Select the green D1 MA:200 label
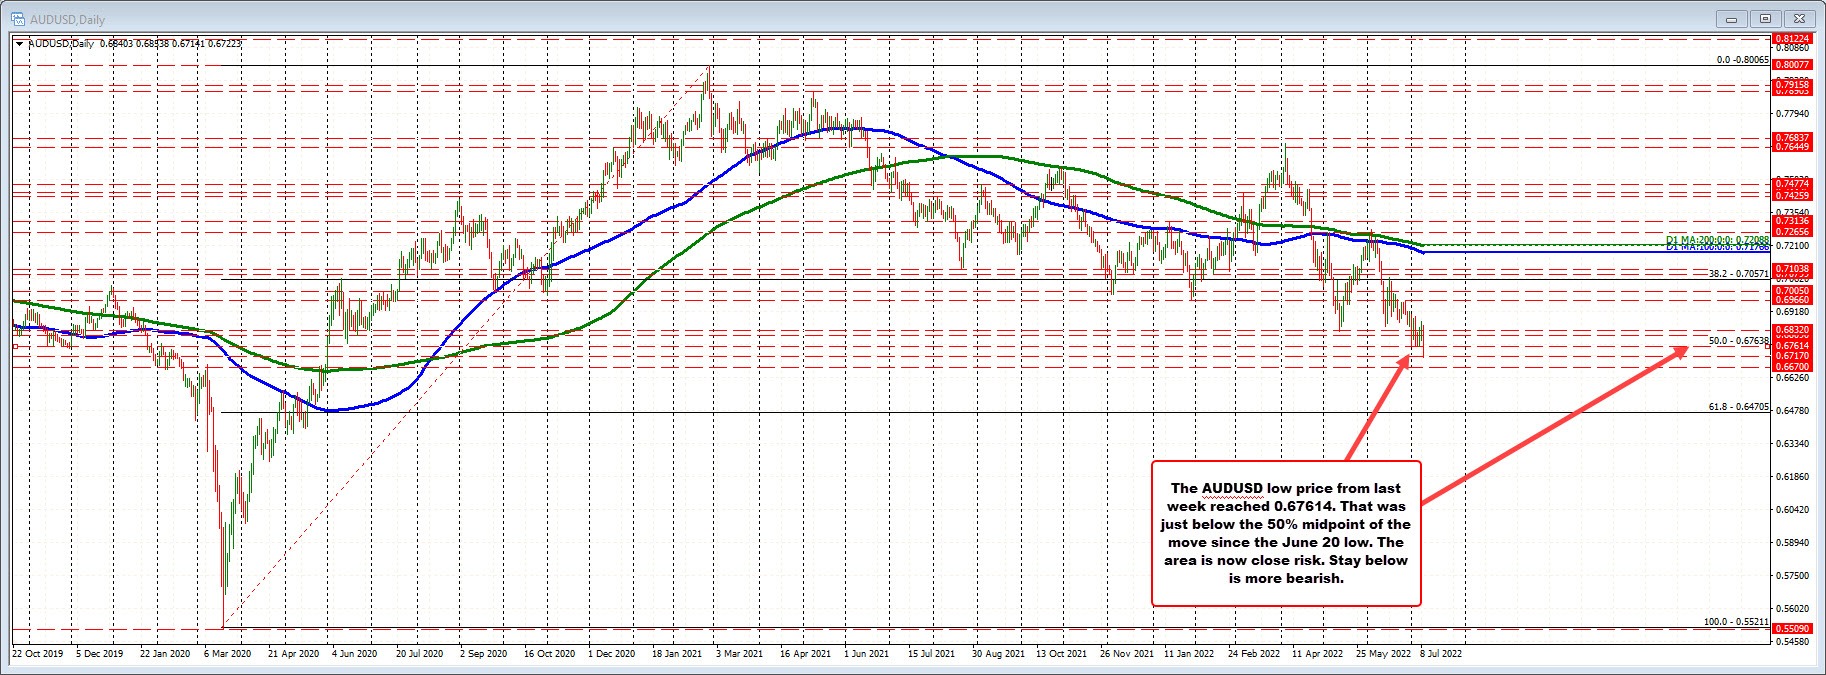Viewport: 1826px width, 675px height. (1717, 240)
